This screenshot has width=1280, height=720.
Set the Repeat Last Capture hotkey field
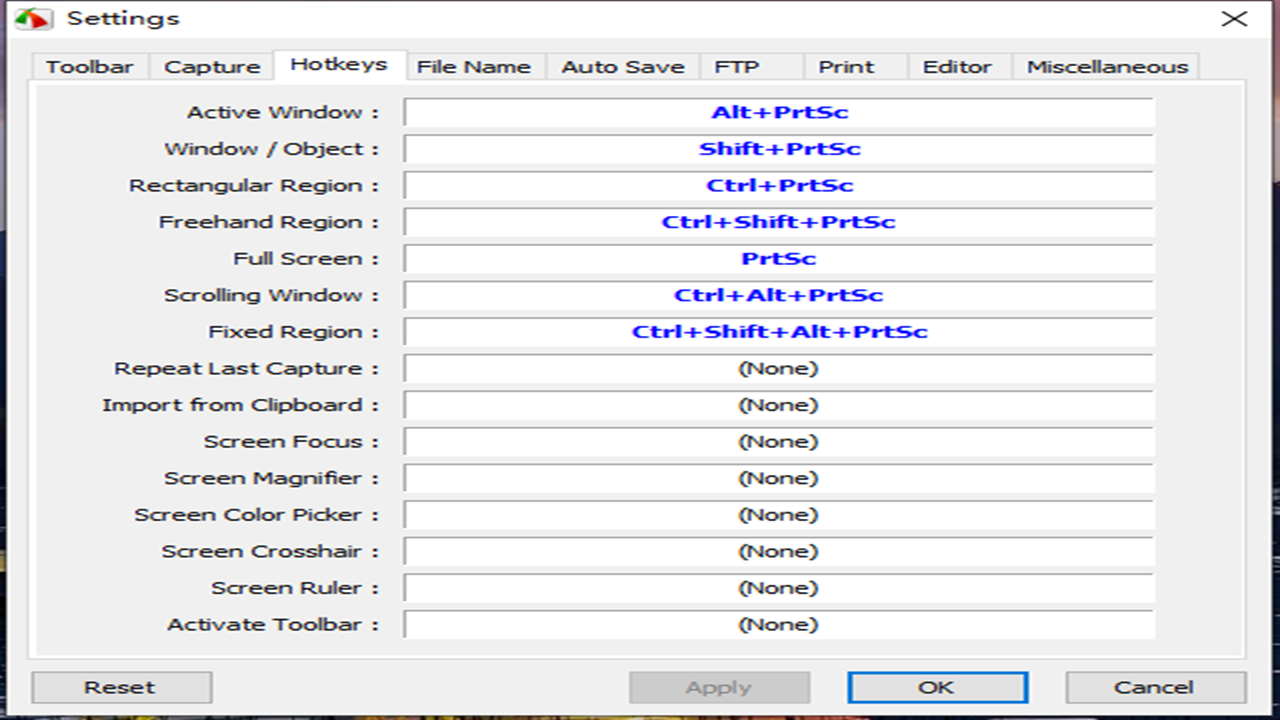point(779,368)
